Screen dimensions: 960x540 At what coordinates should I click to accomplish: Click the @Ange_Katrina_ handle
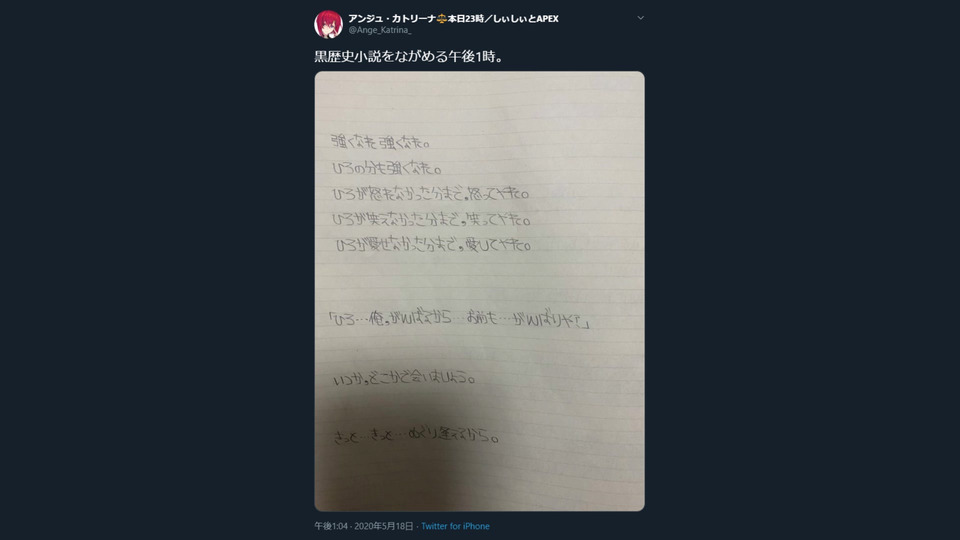tap(380, 30)
